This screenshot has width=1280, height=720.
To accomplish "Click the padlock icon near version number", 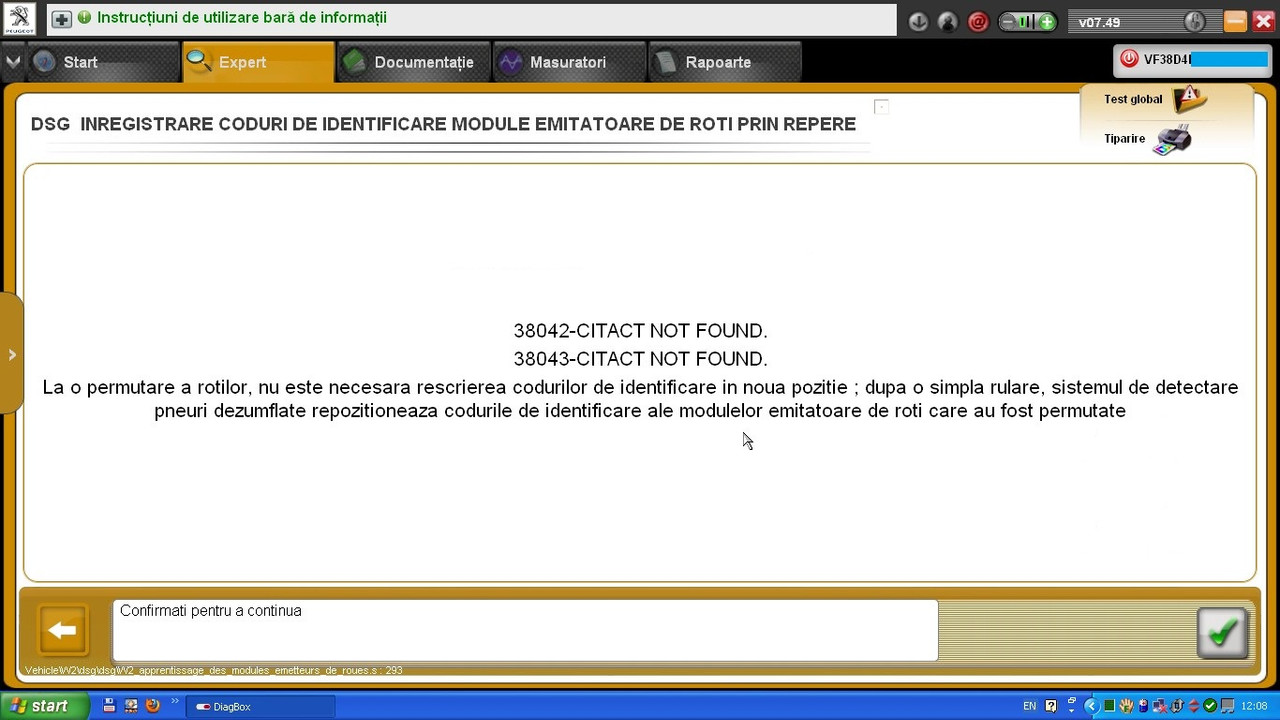I will point(1194,22).
